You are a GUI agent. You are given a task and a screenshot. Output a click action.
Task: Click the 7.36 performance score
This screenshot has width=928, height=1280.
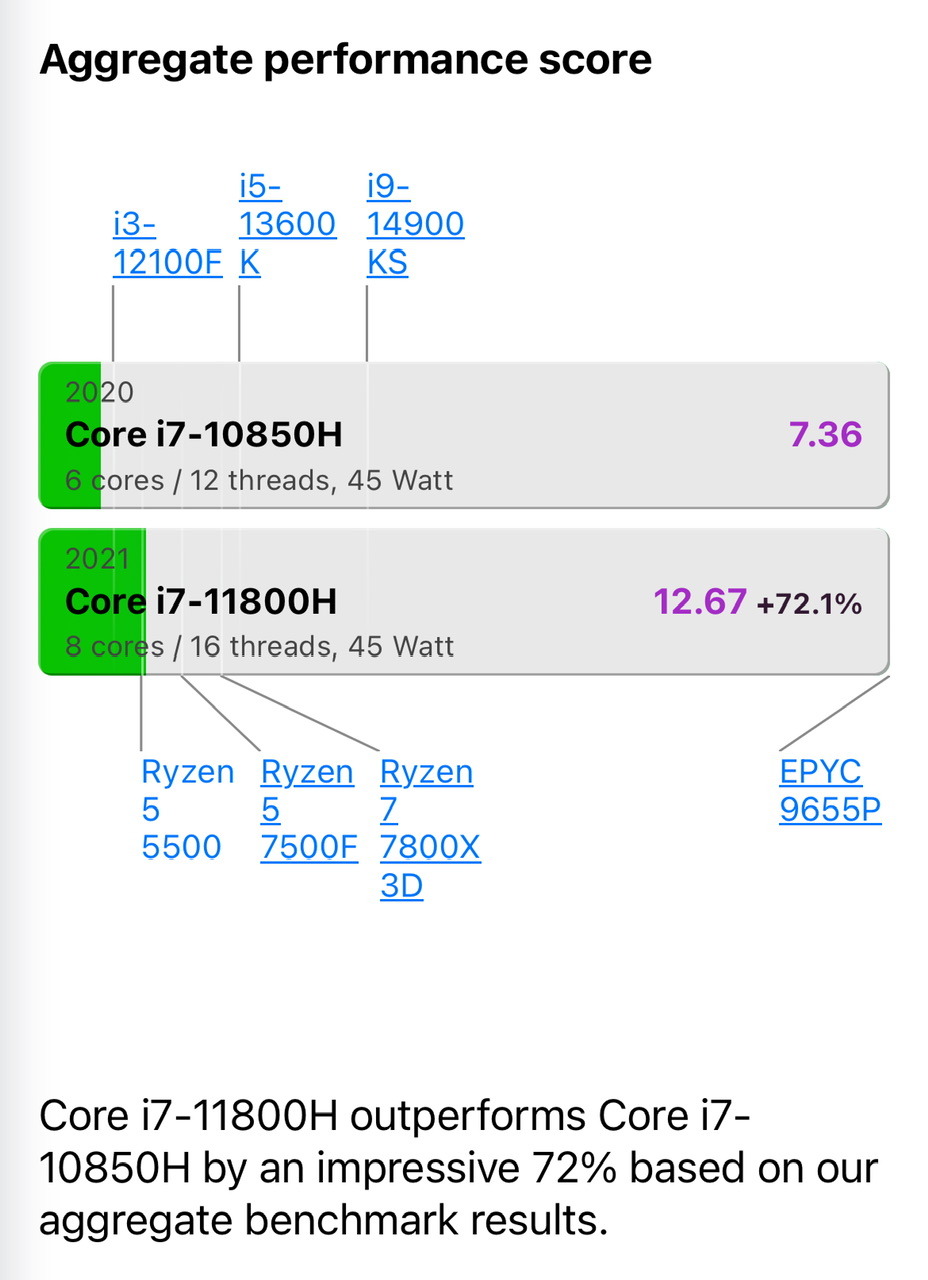coord(825,435)
